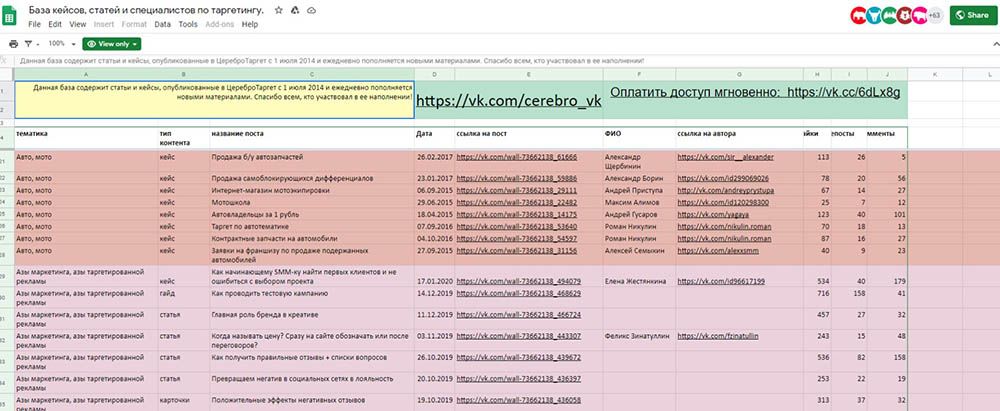Image resolution: width=1000 pixels, height=411 pixels.
Task: Select the likes value 716
Action: (x=817, y=297)
